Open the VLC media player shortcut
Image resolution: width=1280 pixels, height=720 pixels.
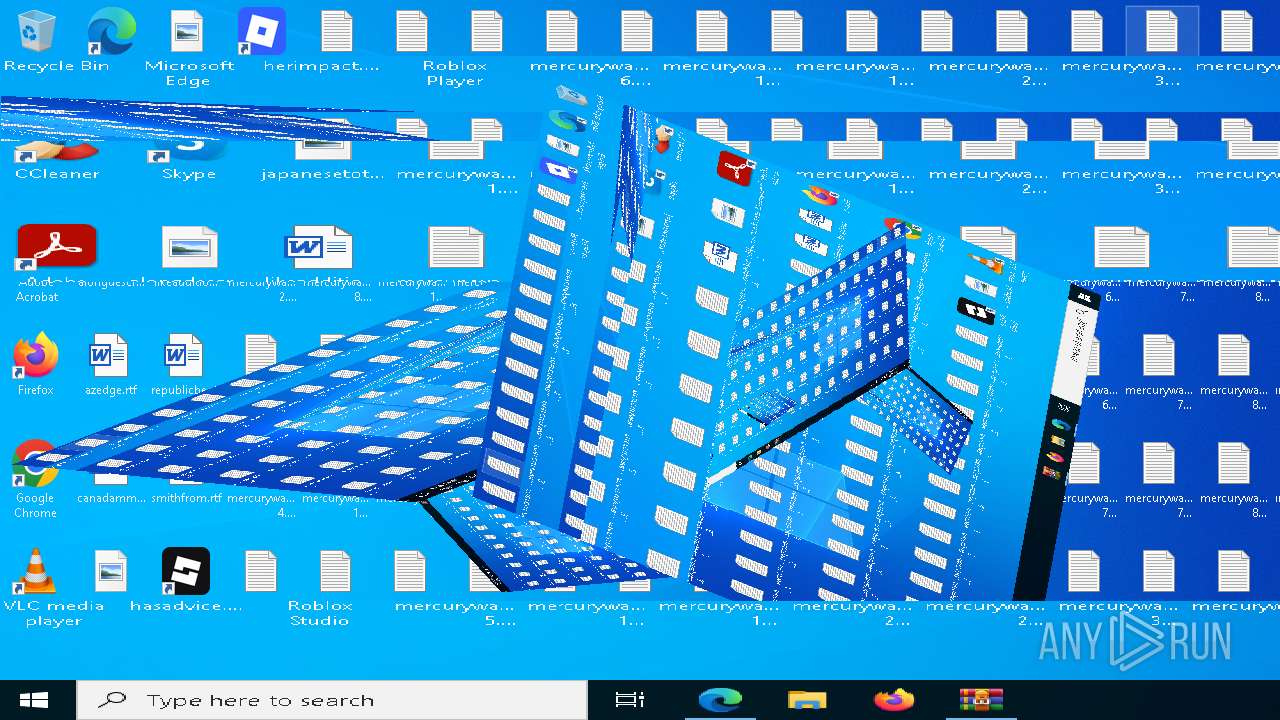click(36, 572)
